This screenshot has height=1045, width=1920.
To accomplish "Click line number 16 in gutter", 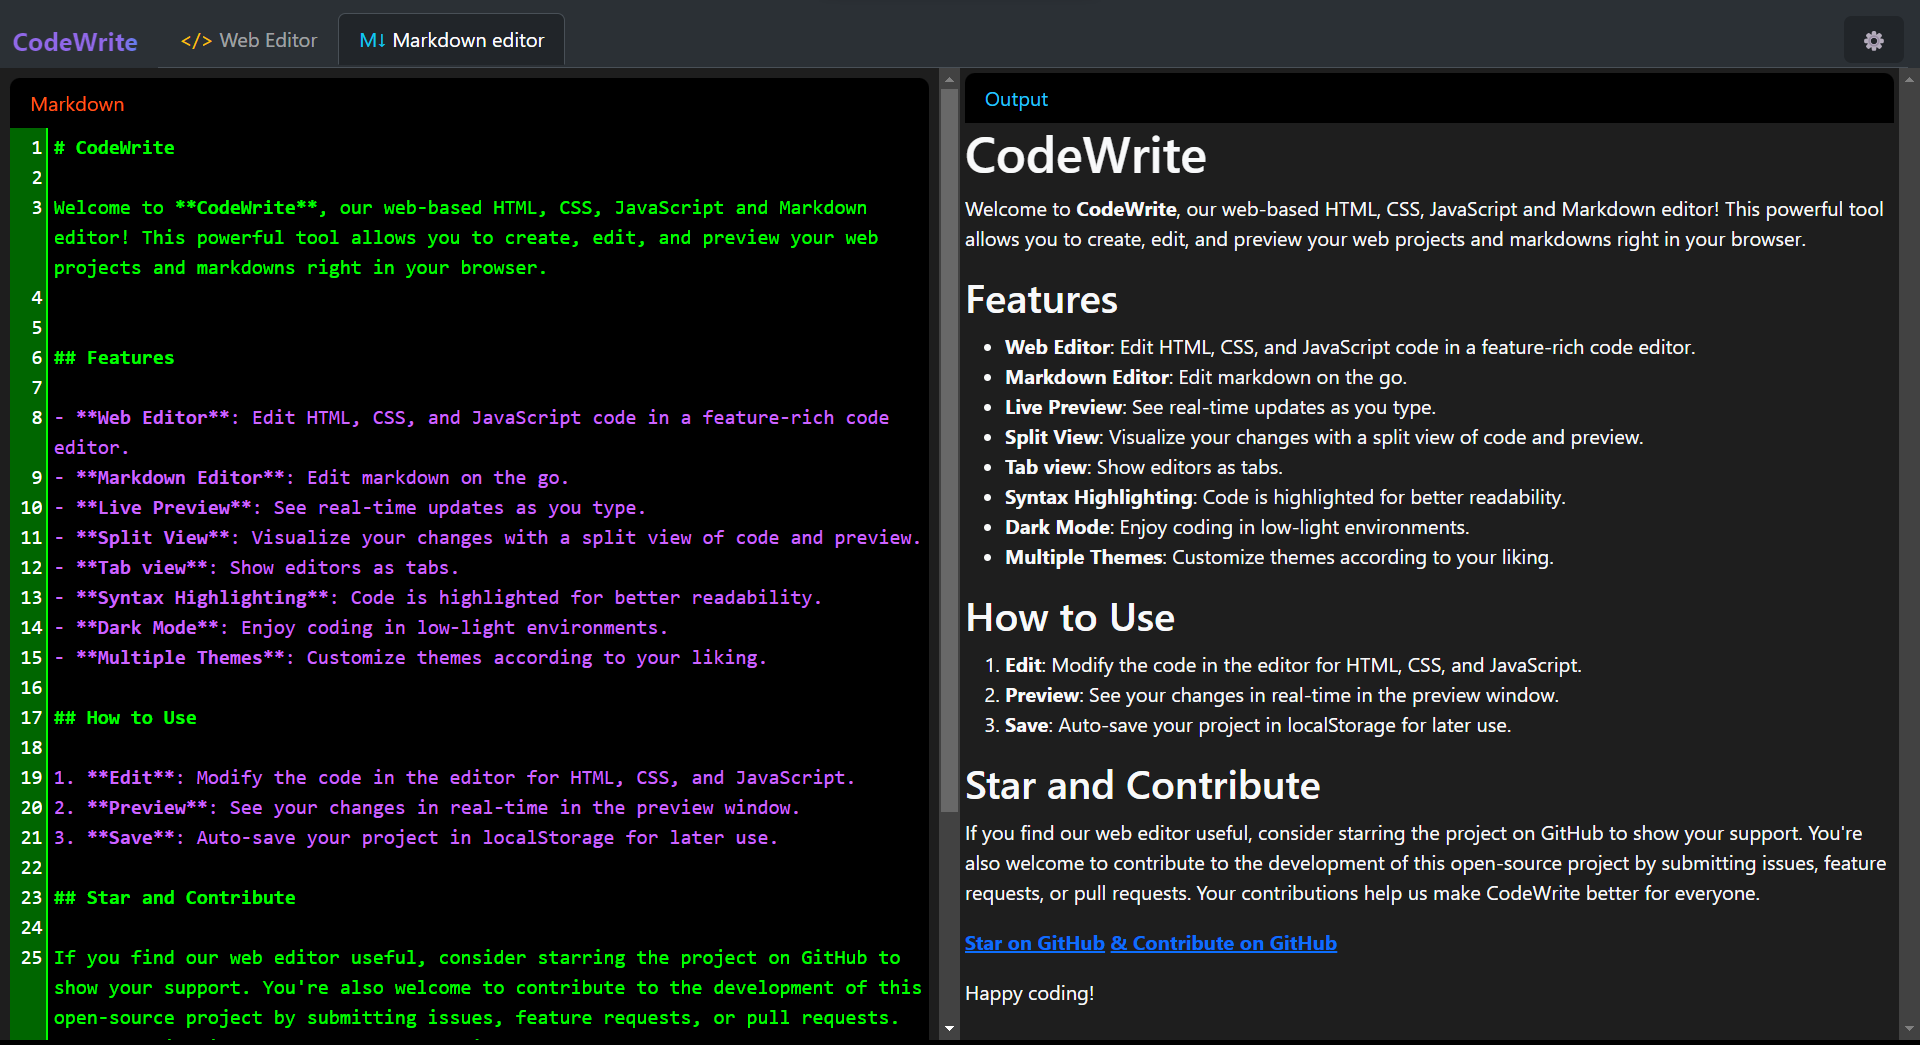I will (31, 688).
